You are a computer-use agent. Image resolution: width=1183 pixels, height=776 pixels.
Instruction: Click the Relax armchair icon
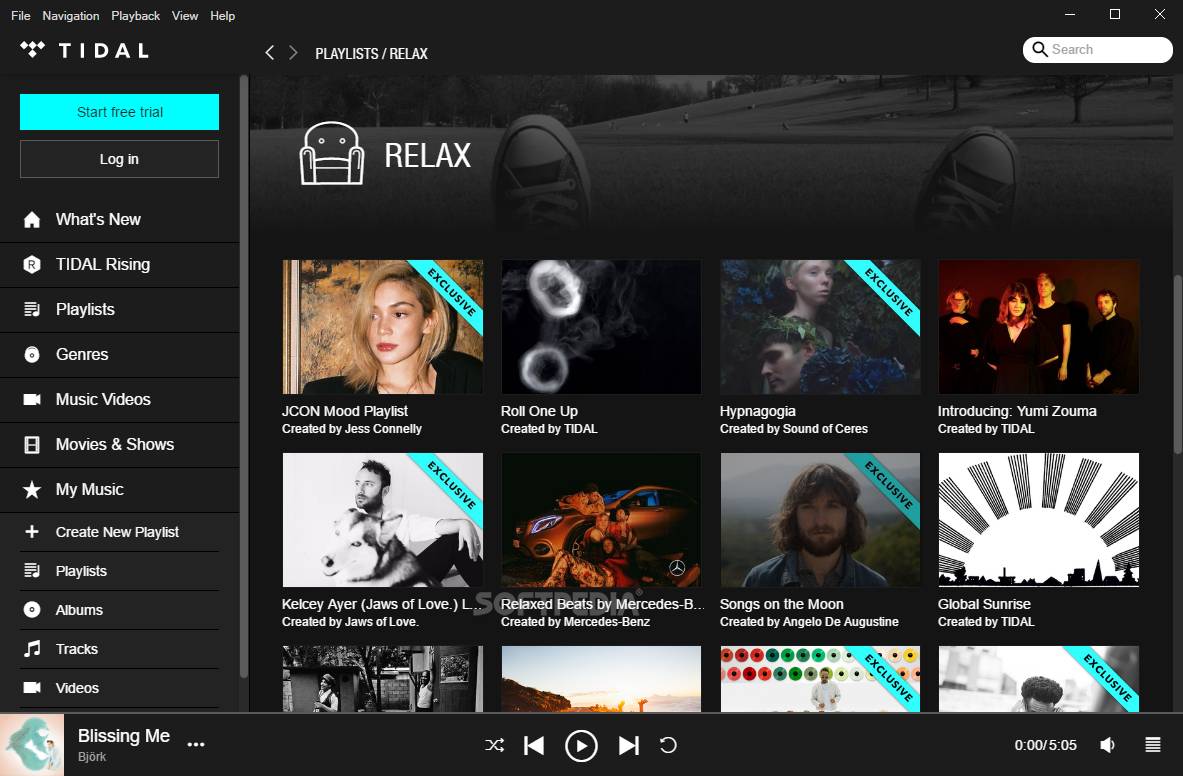(x=332, y=153)
